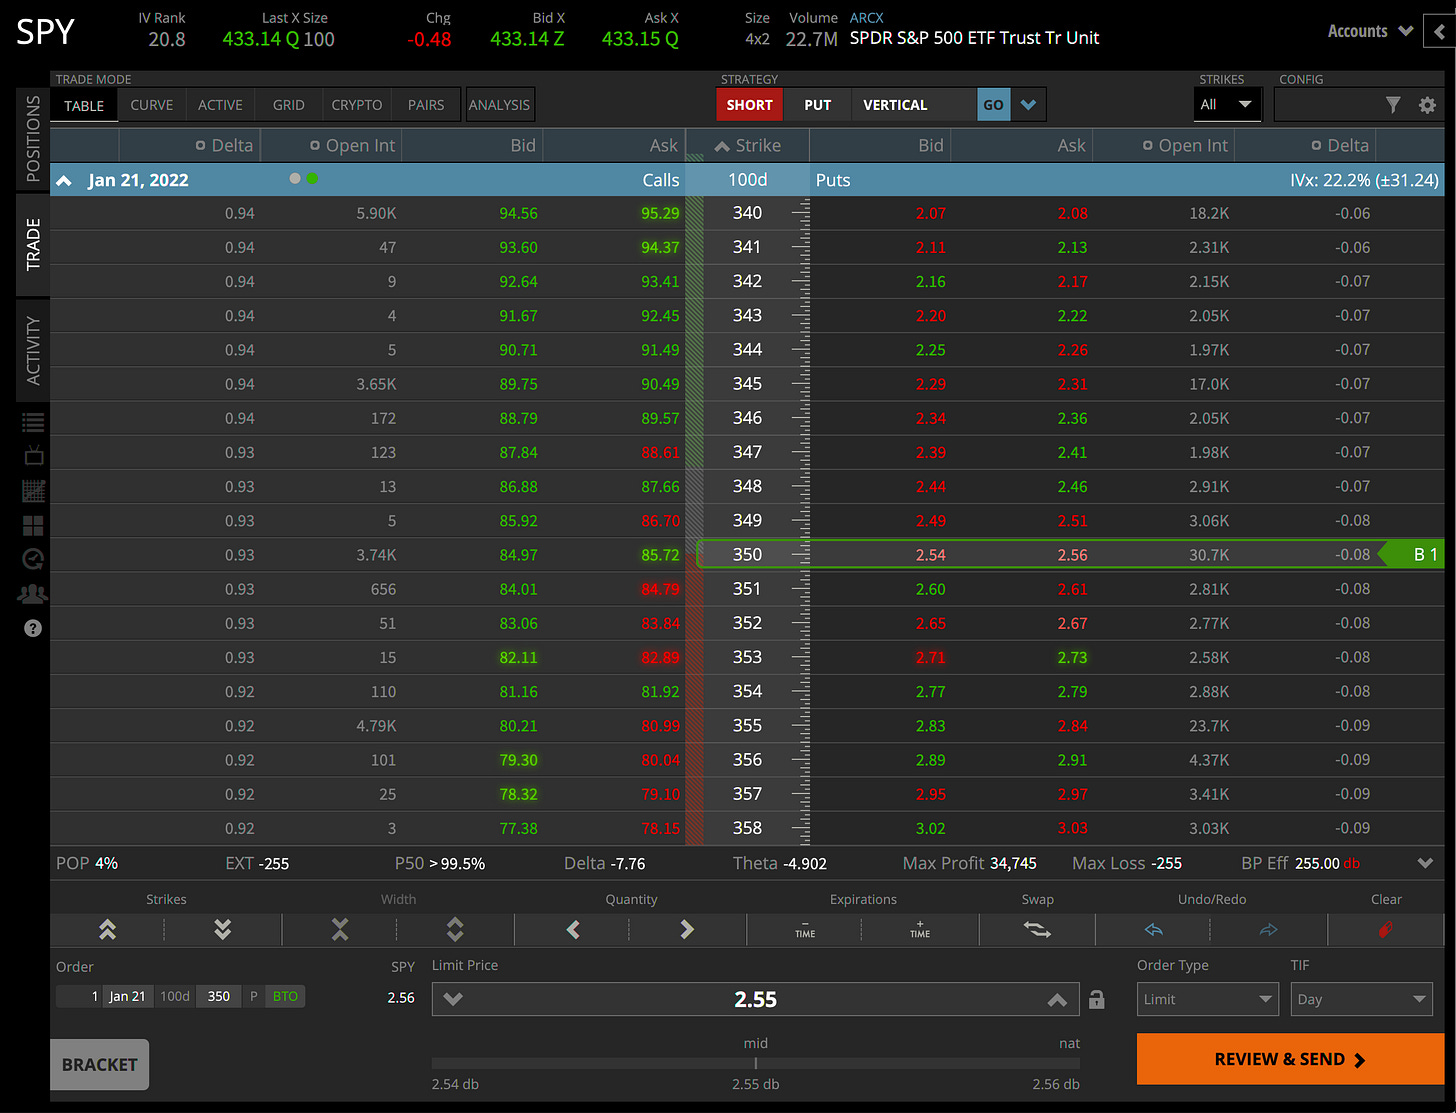Expand the order stats row chevron
1456x1113 pixels.
[x=1425, y=863]
